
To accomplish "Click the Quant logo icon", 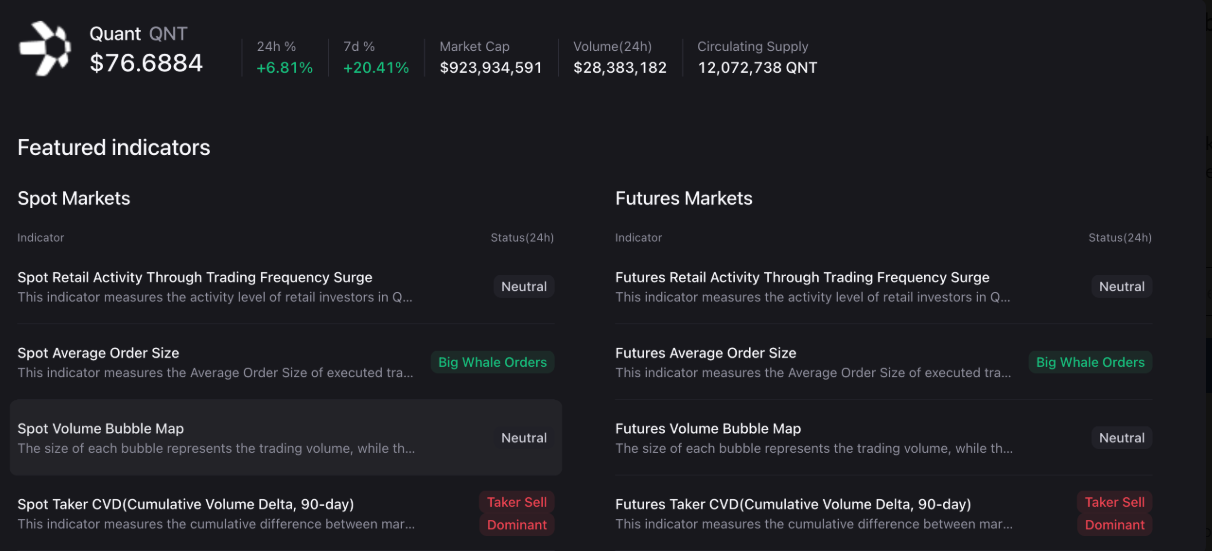I will pos(45,50).
